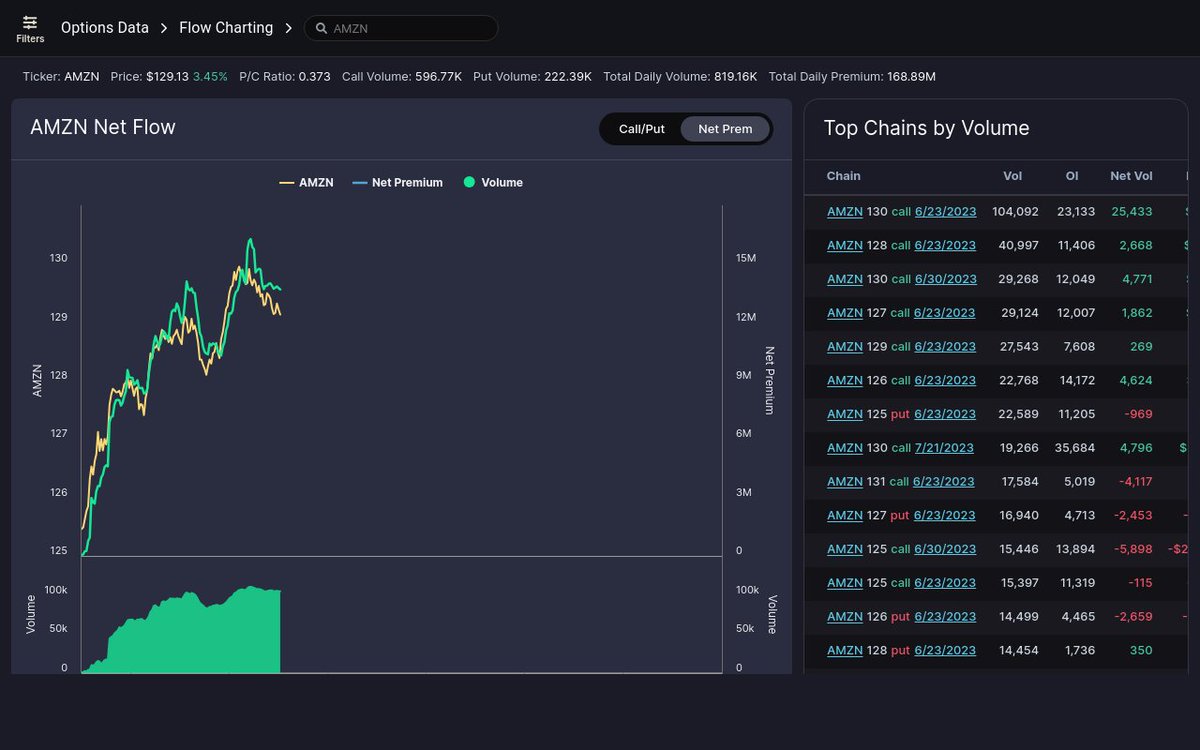Toggle AMZN series in chart legend
The image size is (1200, 750).
pos(306,183)
